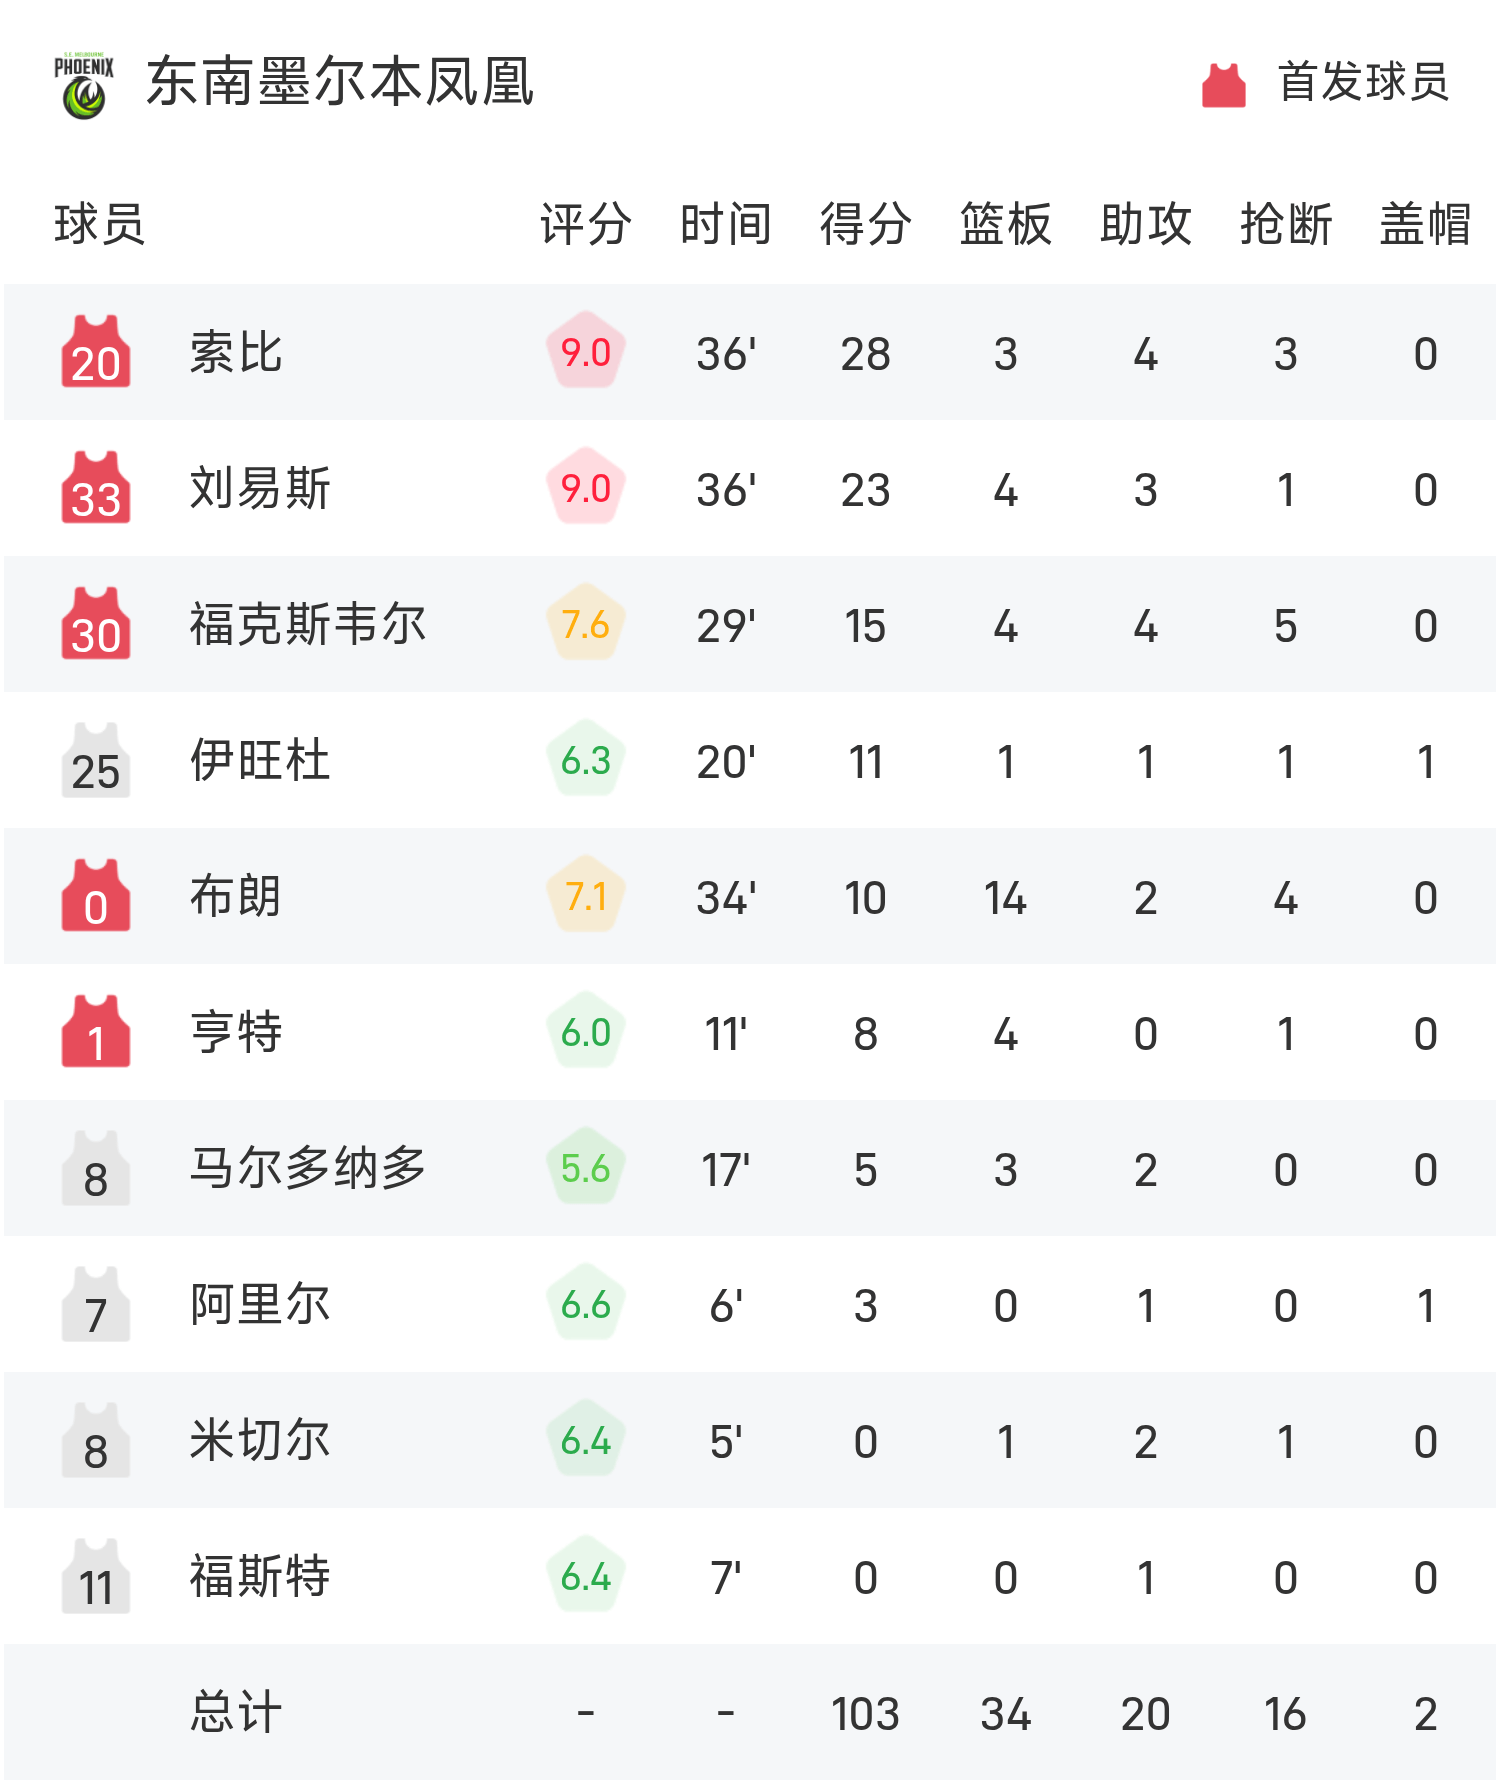Click the 篮板 column header
1500x1784 pixels.
1005,224
